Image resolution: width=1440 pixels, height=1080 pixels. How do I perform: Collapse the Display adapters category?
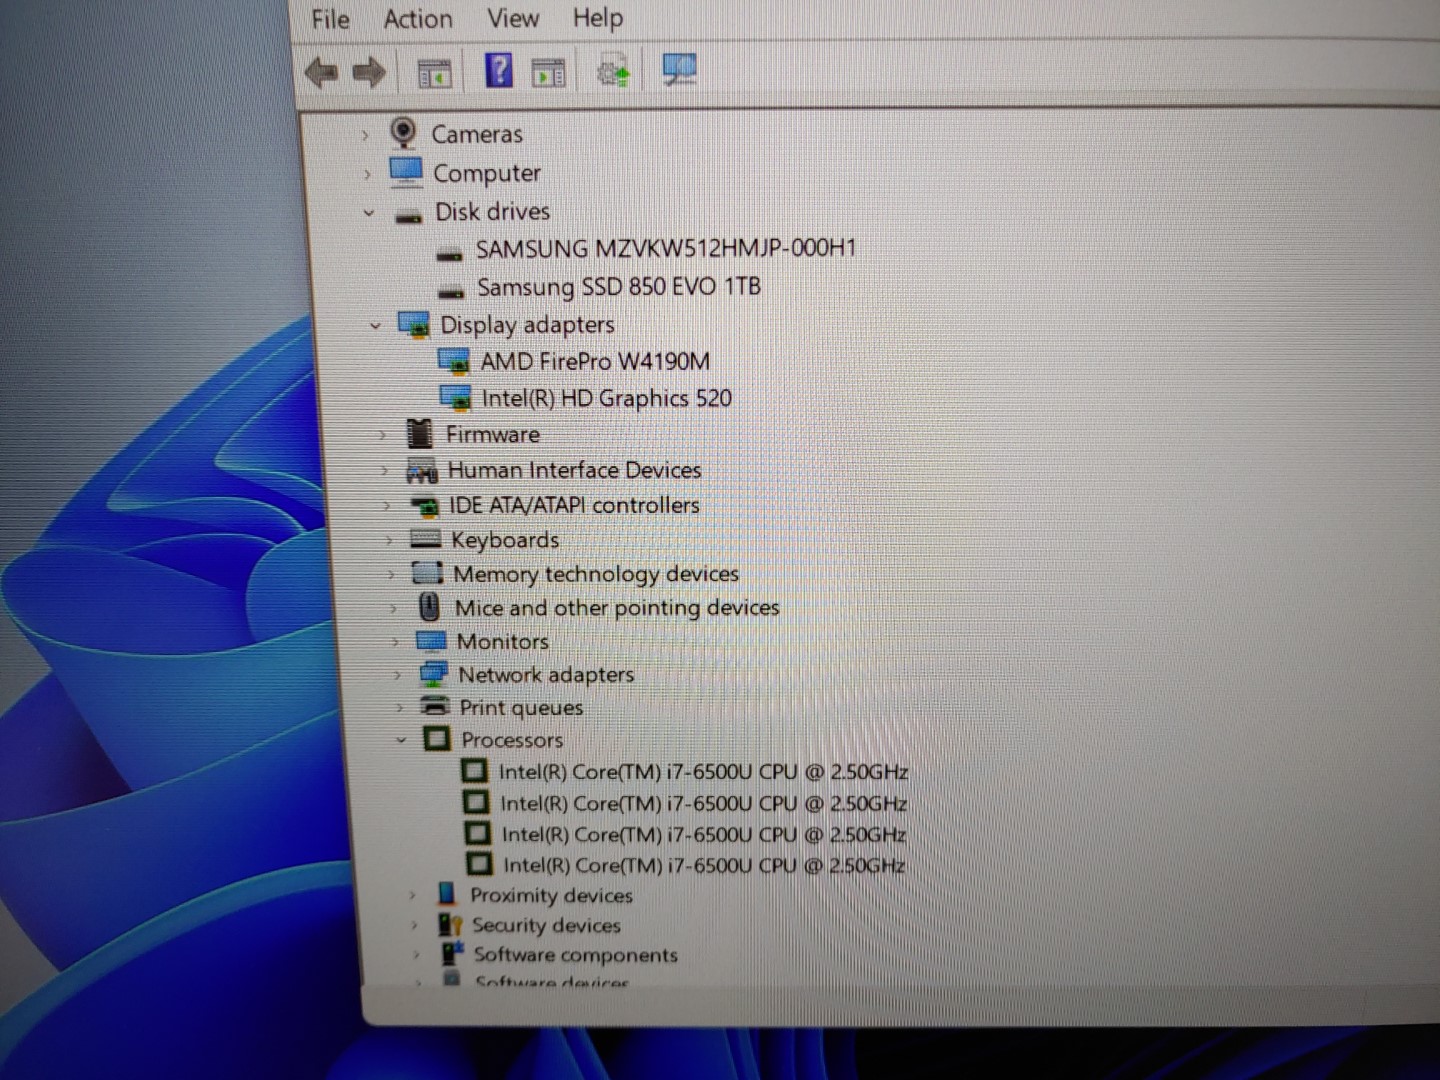click(375, 325)
